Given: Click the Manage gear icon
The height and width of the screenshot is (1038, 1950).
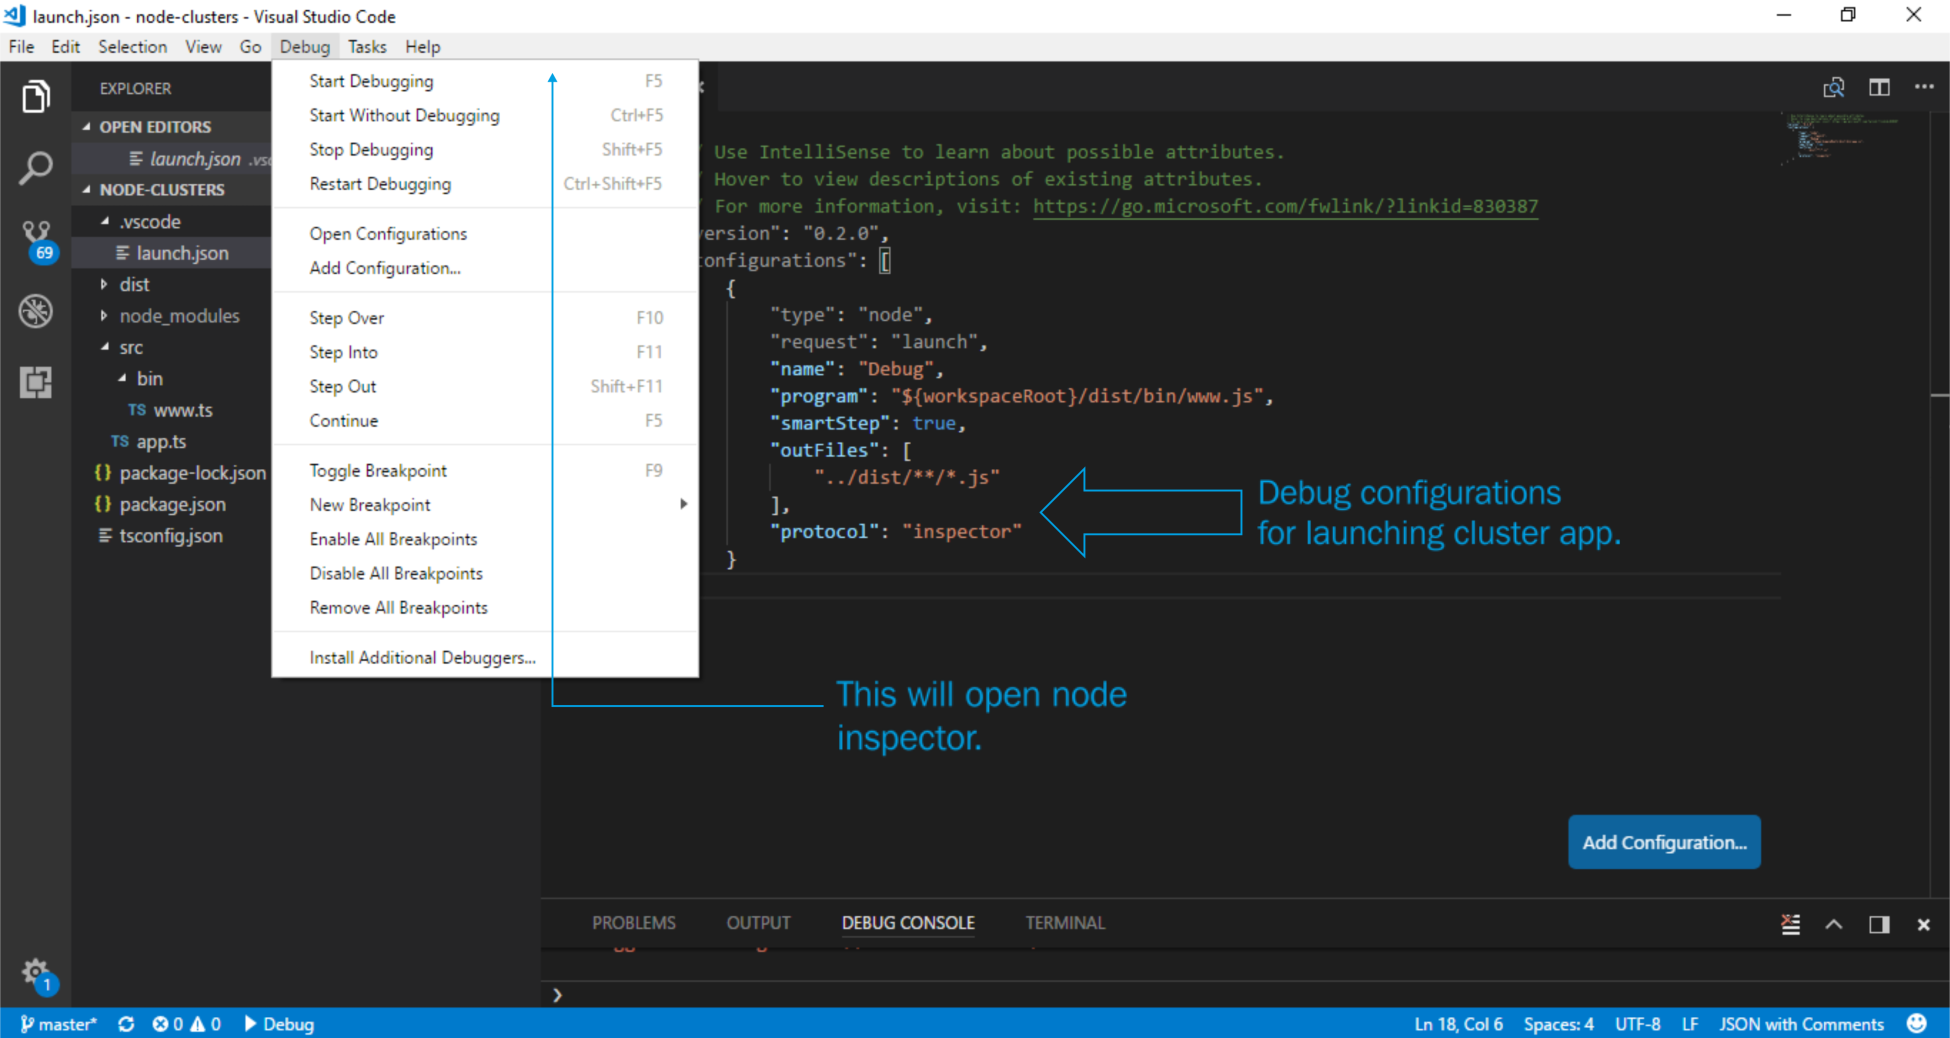Looking at the screenshot, I should click(x=36, y=972).
